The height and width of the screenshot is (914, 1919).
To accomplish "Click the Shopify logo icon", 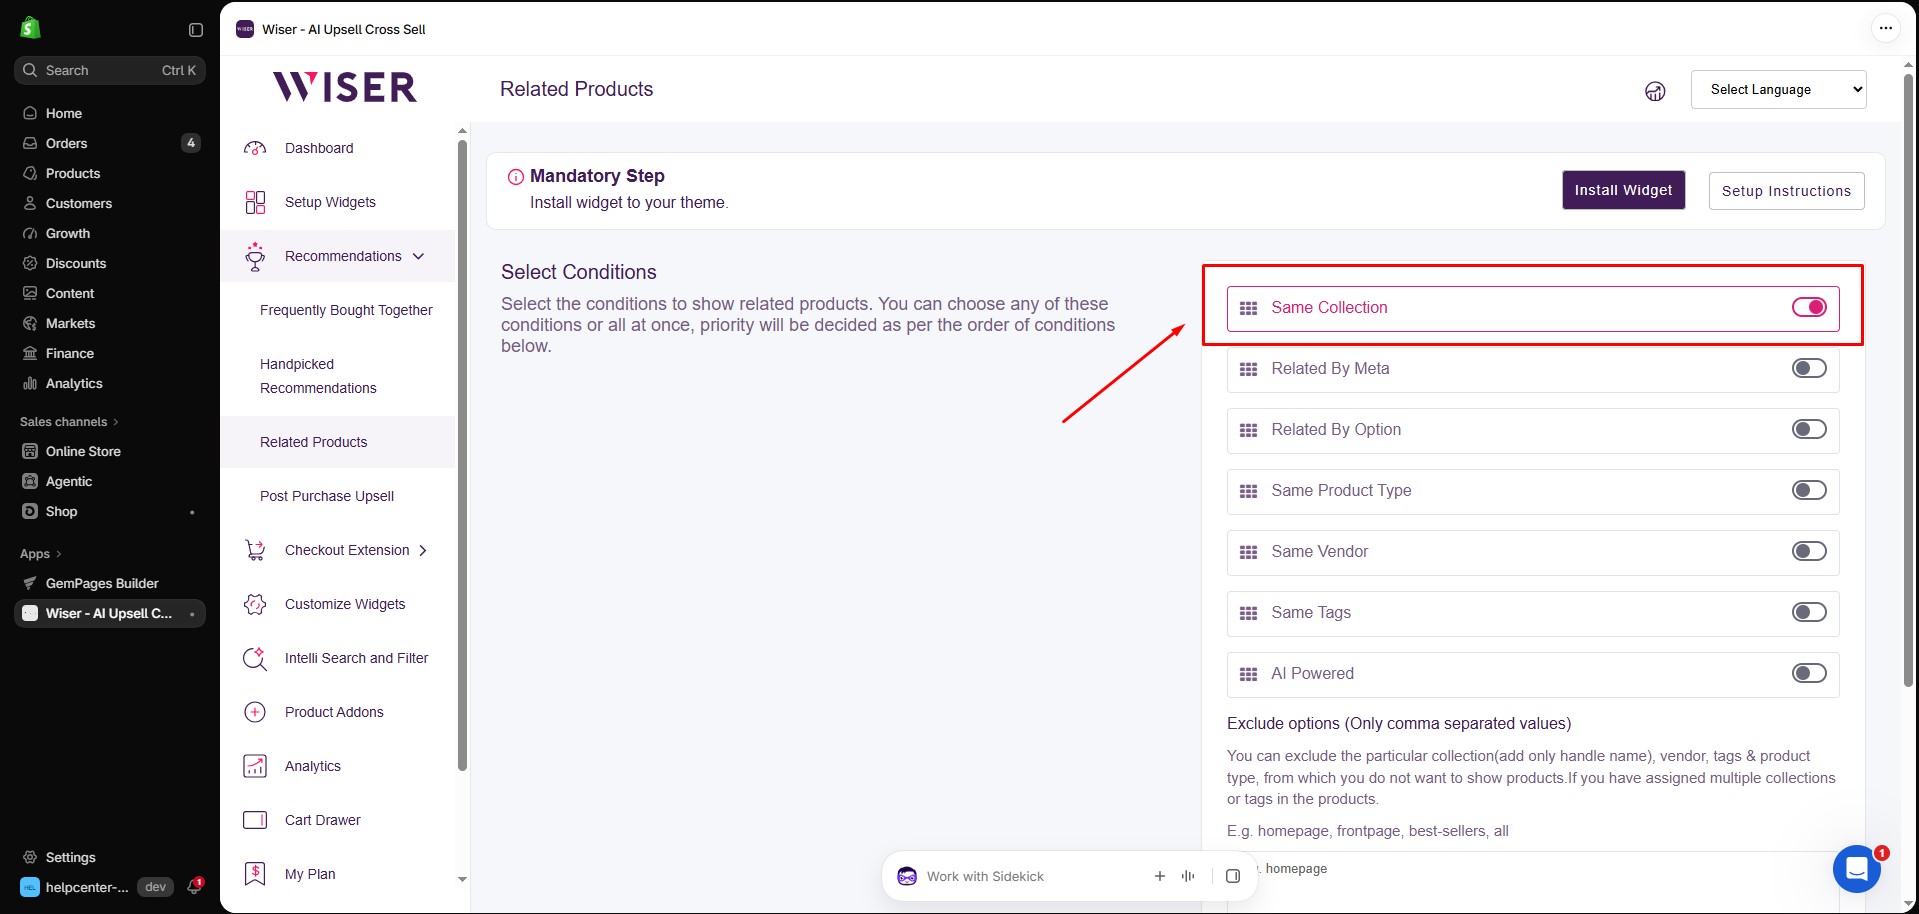I will 30,28.
